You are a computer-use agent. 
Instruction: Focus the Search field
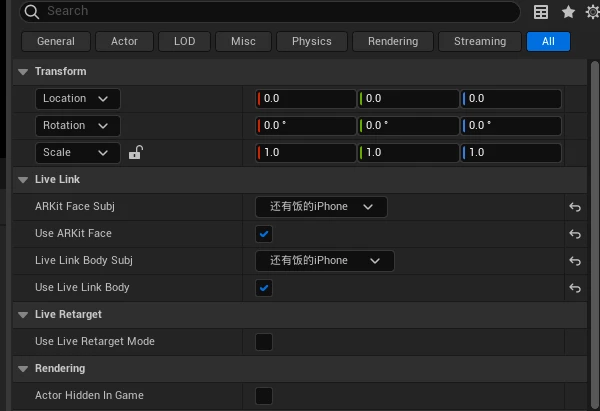click(270, 11)
